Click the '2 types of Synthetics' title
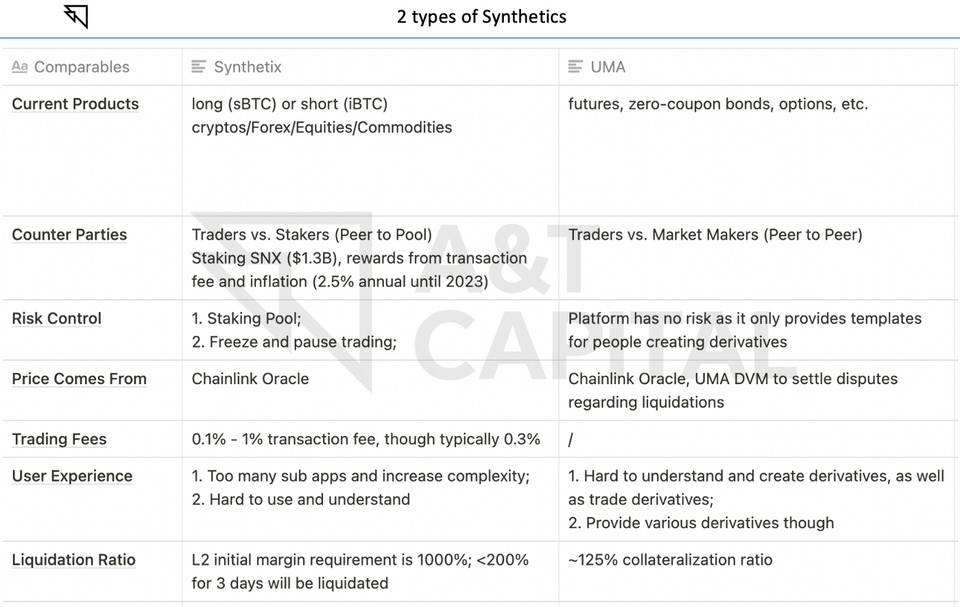The image size is (960, 607). (x=481, y=17)
